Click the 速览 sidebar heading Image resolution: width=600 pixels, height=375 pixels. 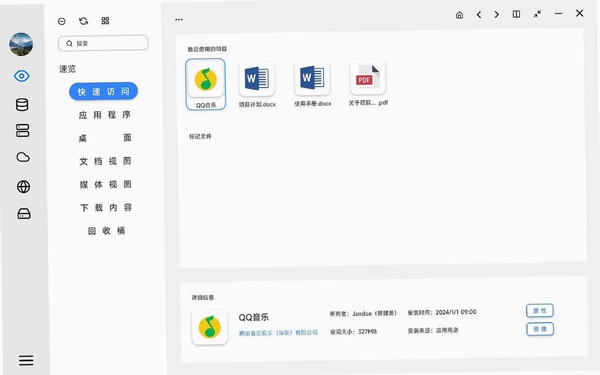coord(67,69)
